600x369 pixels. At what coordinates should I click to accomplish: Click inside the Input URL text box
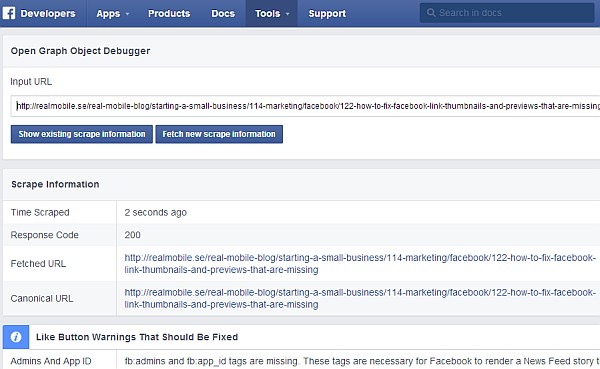tap(305, 106)
